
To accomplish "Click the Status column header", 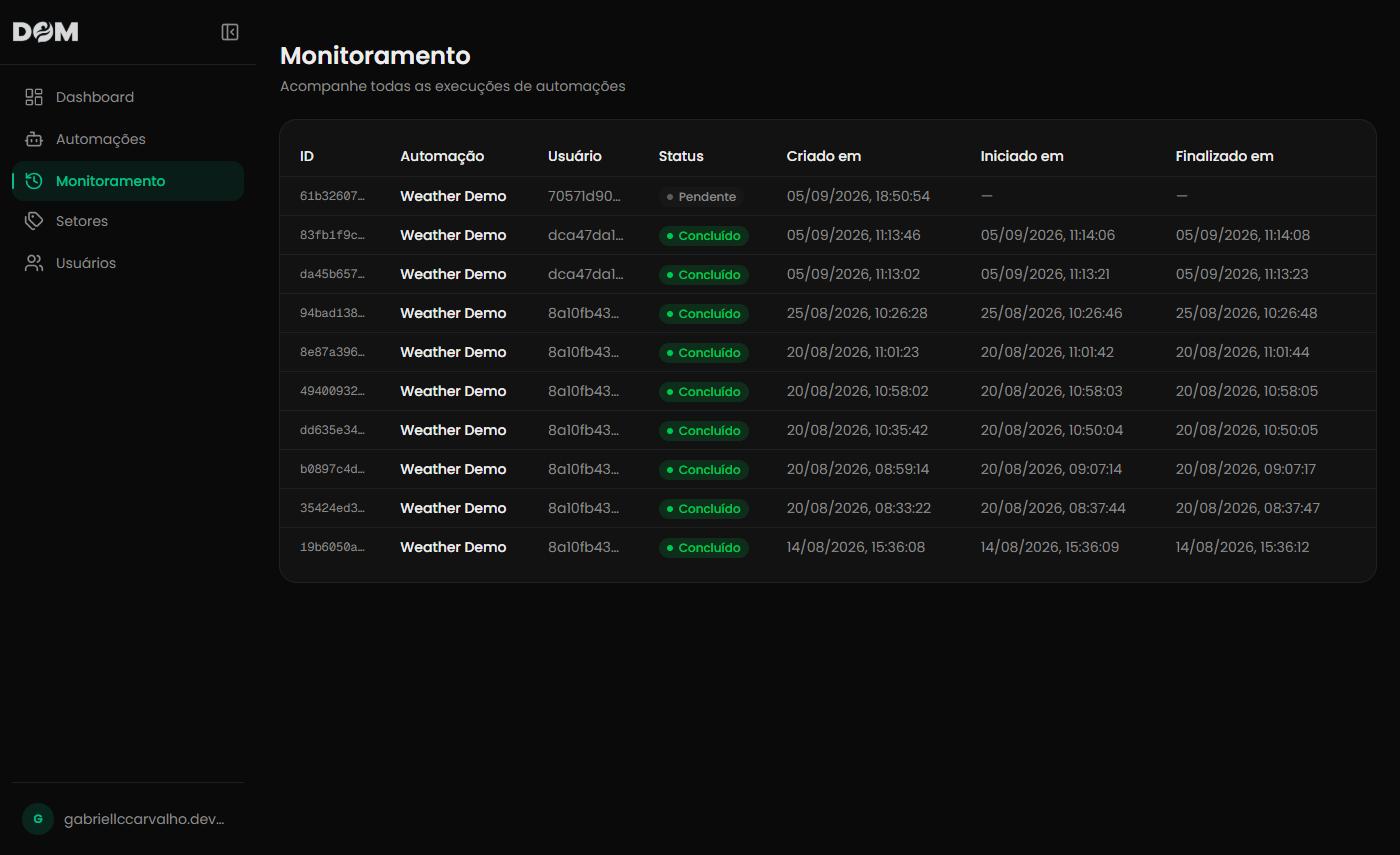I will (681, 156).
